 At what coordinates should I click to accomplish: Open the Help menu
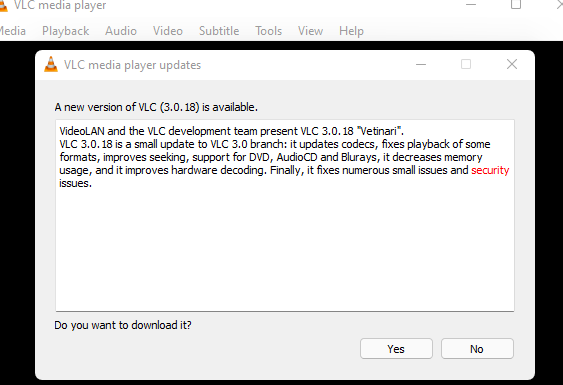(x=351, y=31)
